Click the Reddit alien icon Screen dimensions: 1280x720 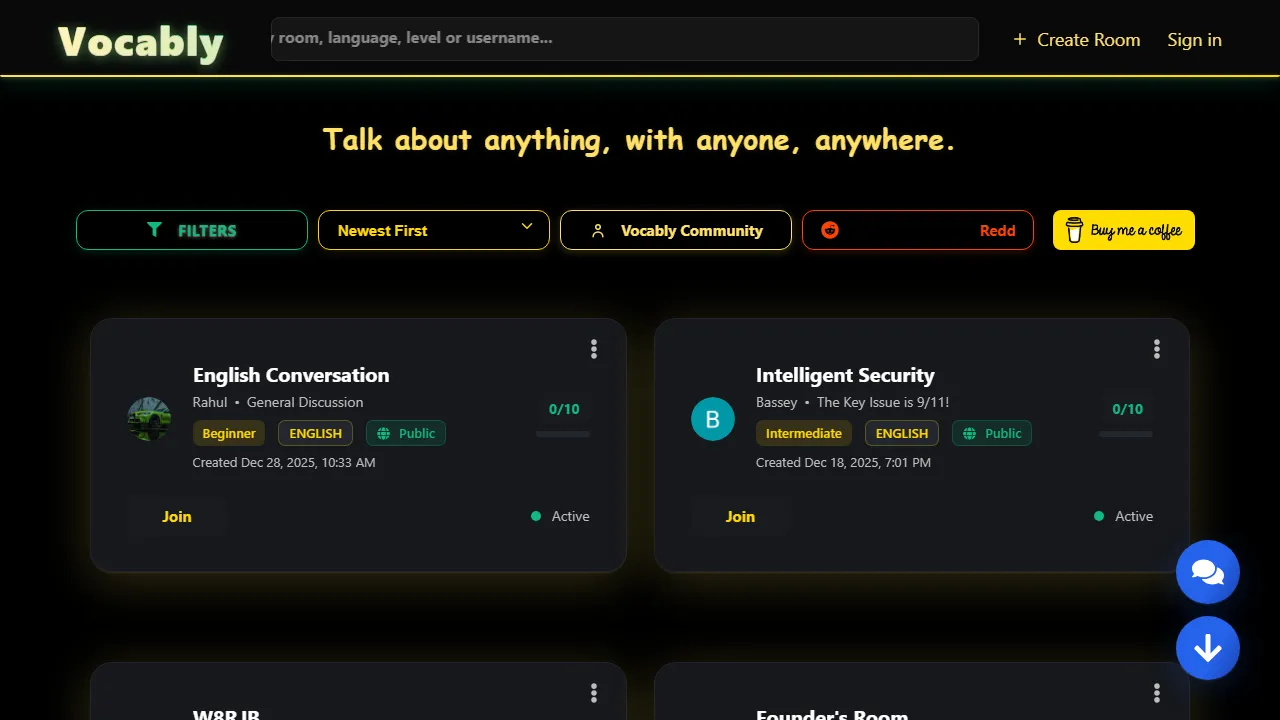(x=828, y=230)
